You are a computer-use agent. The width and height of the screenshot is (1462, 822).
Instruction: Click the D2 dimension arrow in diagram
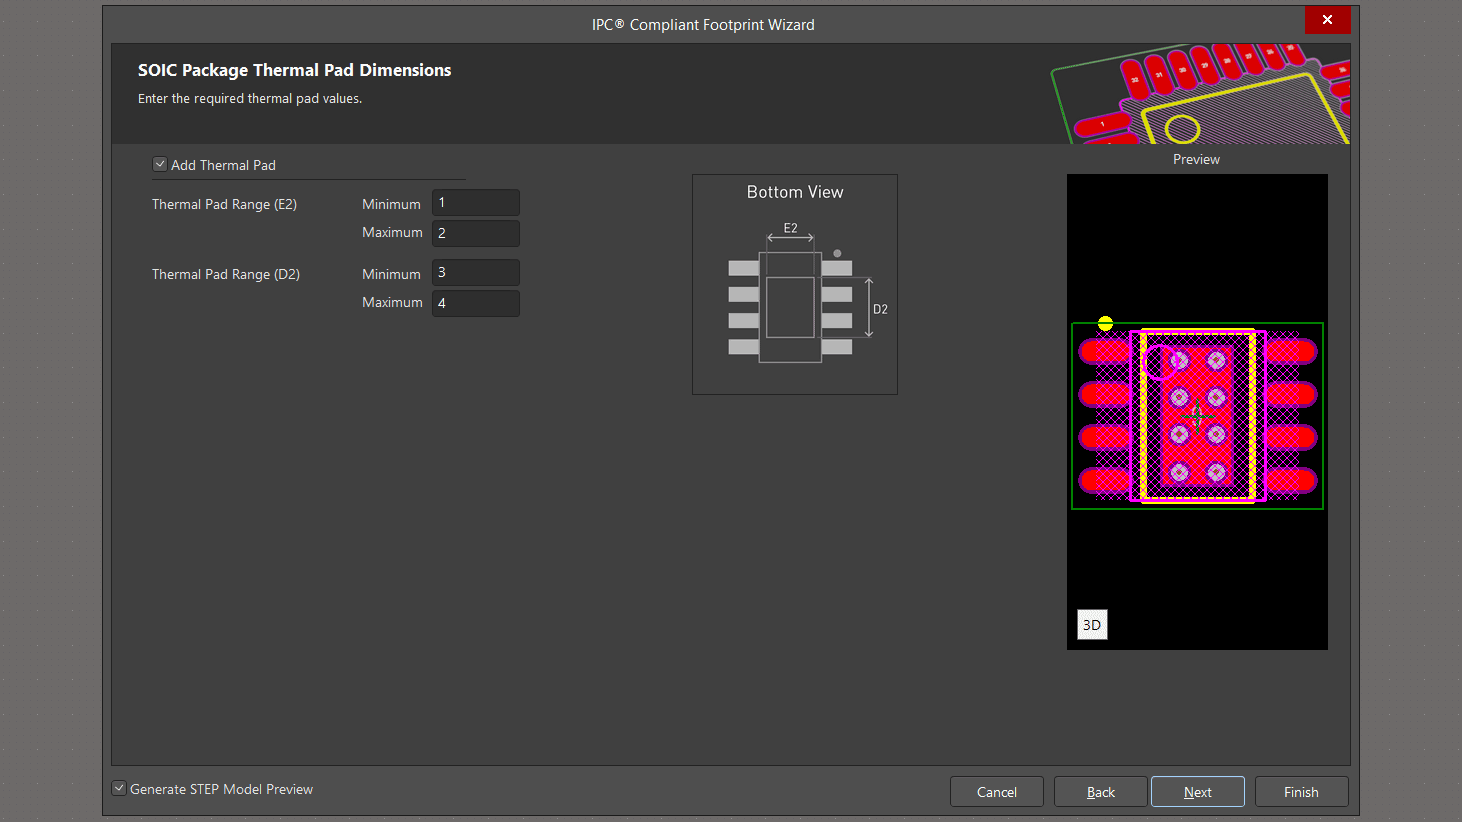point(868,307)
